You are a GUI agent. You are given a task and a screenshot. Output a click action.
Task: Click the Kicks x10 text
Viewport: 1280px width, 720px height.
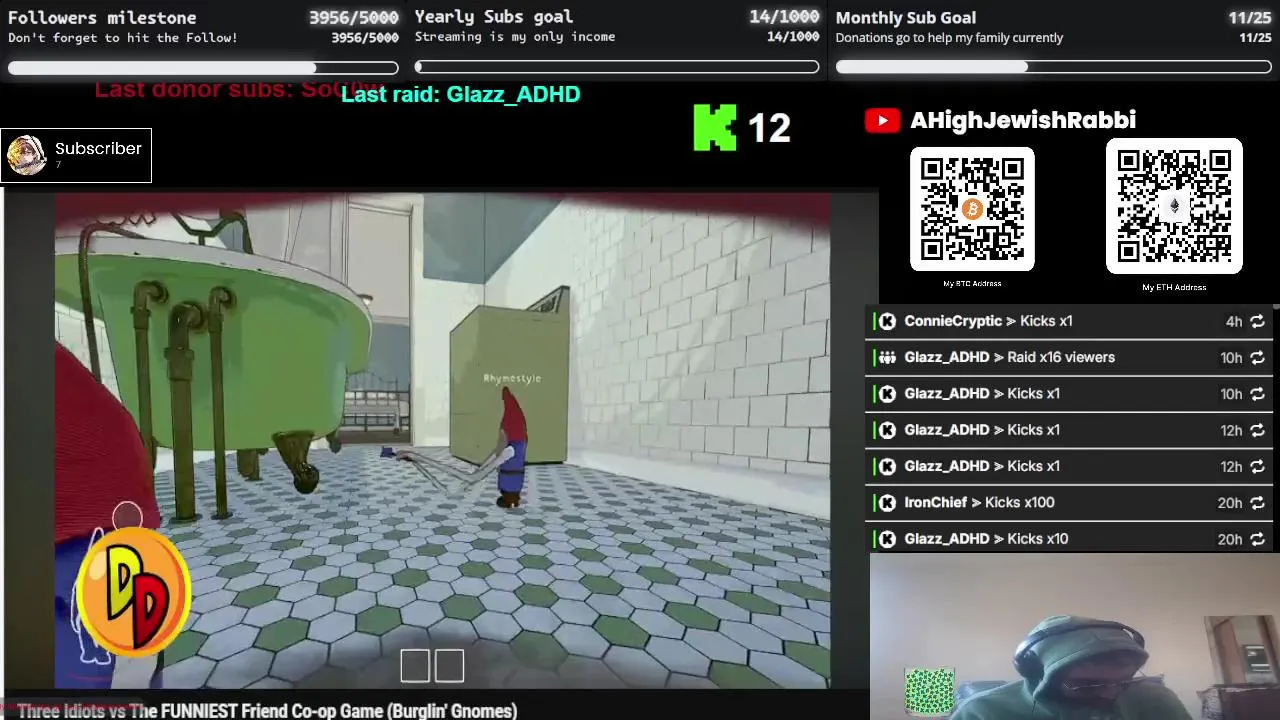(1038, 539)
